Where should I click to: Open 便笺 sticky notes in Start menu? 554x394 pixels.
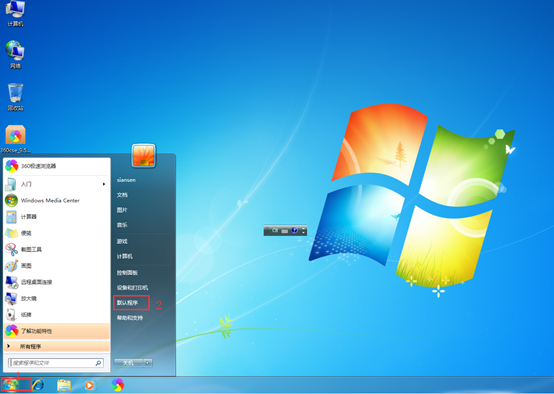coord(57,233)
